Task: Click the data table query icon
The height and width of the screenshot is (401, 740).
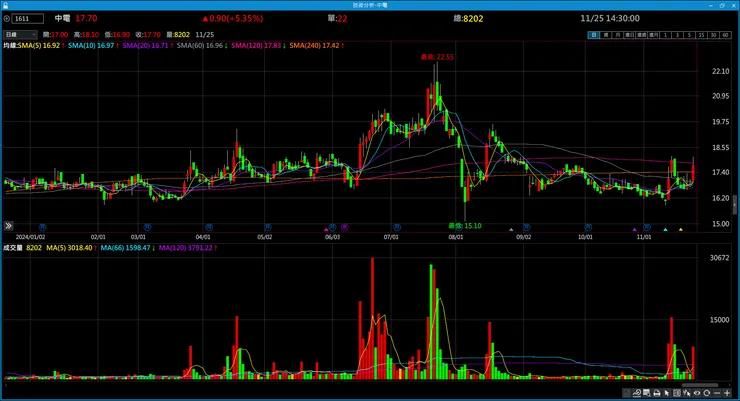Action: 647,393
